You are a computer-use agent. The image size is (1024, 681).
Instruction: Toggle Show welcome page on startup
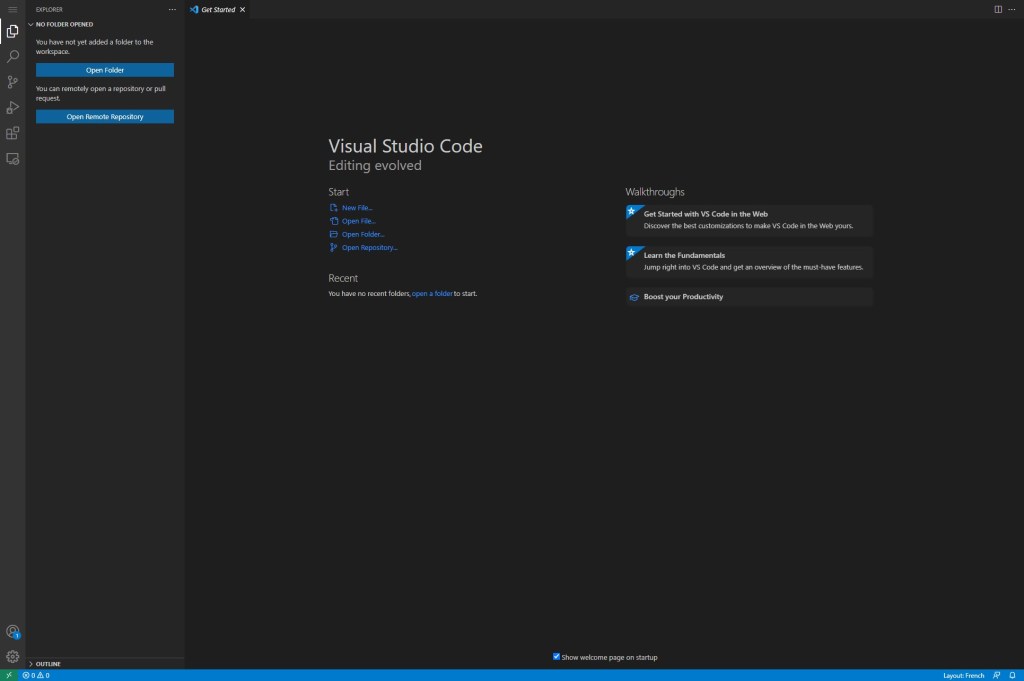[x=557, y=657]
